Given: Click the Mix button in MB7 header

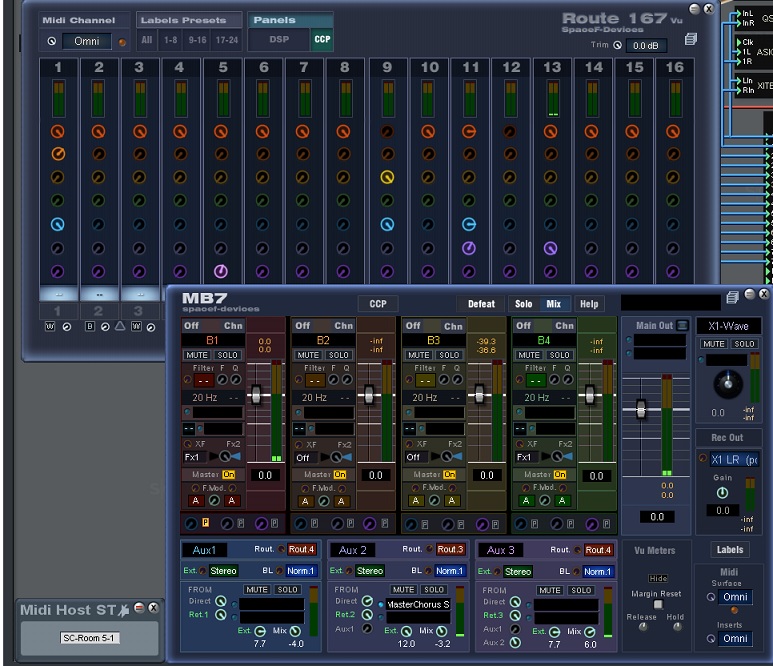Looking at the screenshot, I should pos(554,304).
